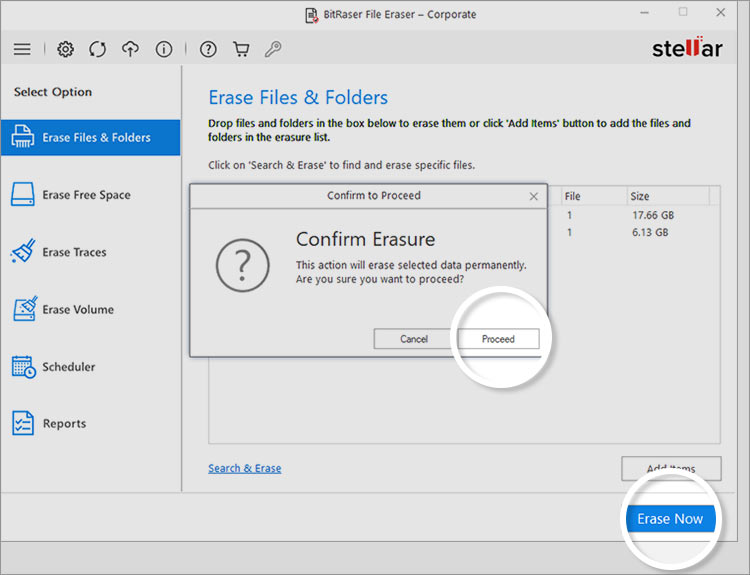Minimize the BitRaser window
This screenshot has width=750, height=575.
(645, 13)
